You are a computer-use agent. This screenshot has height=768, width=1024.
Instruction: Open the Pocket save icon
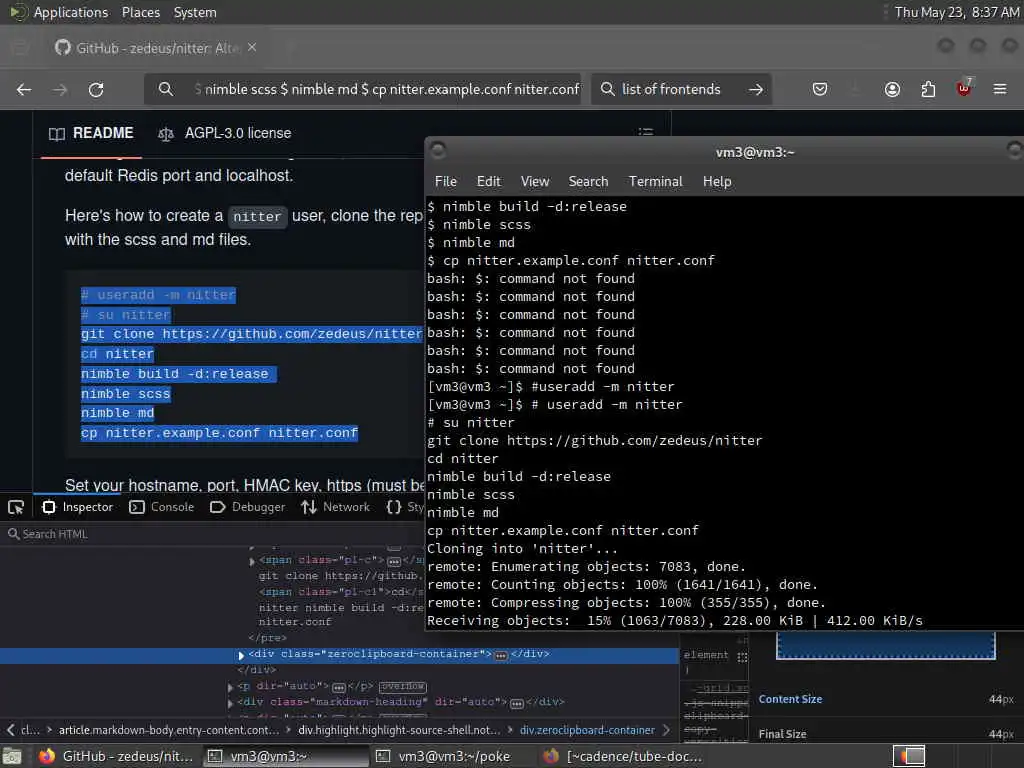tap(820, 89)
